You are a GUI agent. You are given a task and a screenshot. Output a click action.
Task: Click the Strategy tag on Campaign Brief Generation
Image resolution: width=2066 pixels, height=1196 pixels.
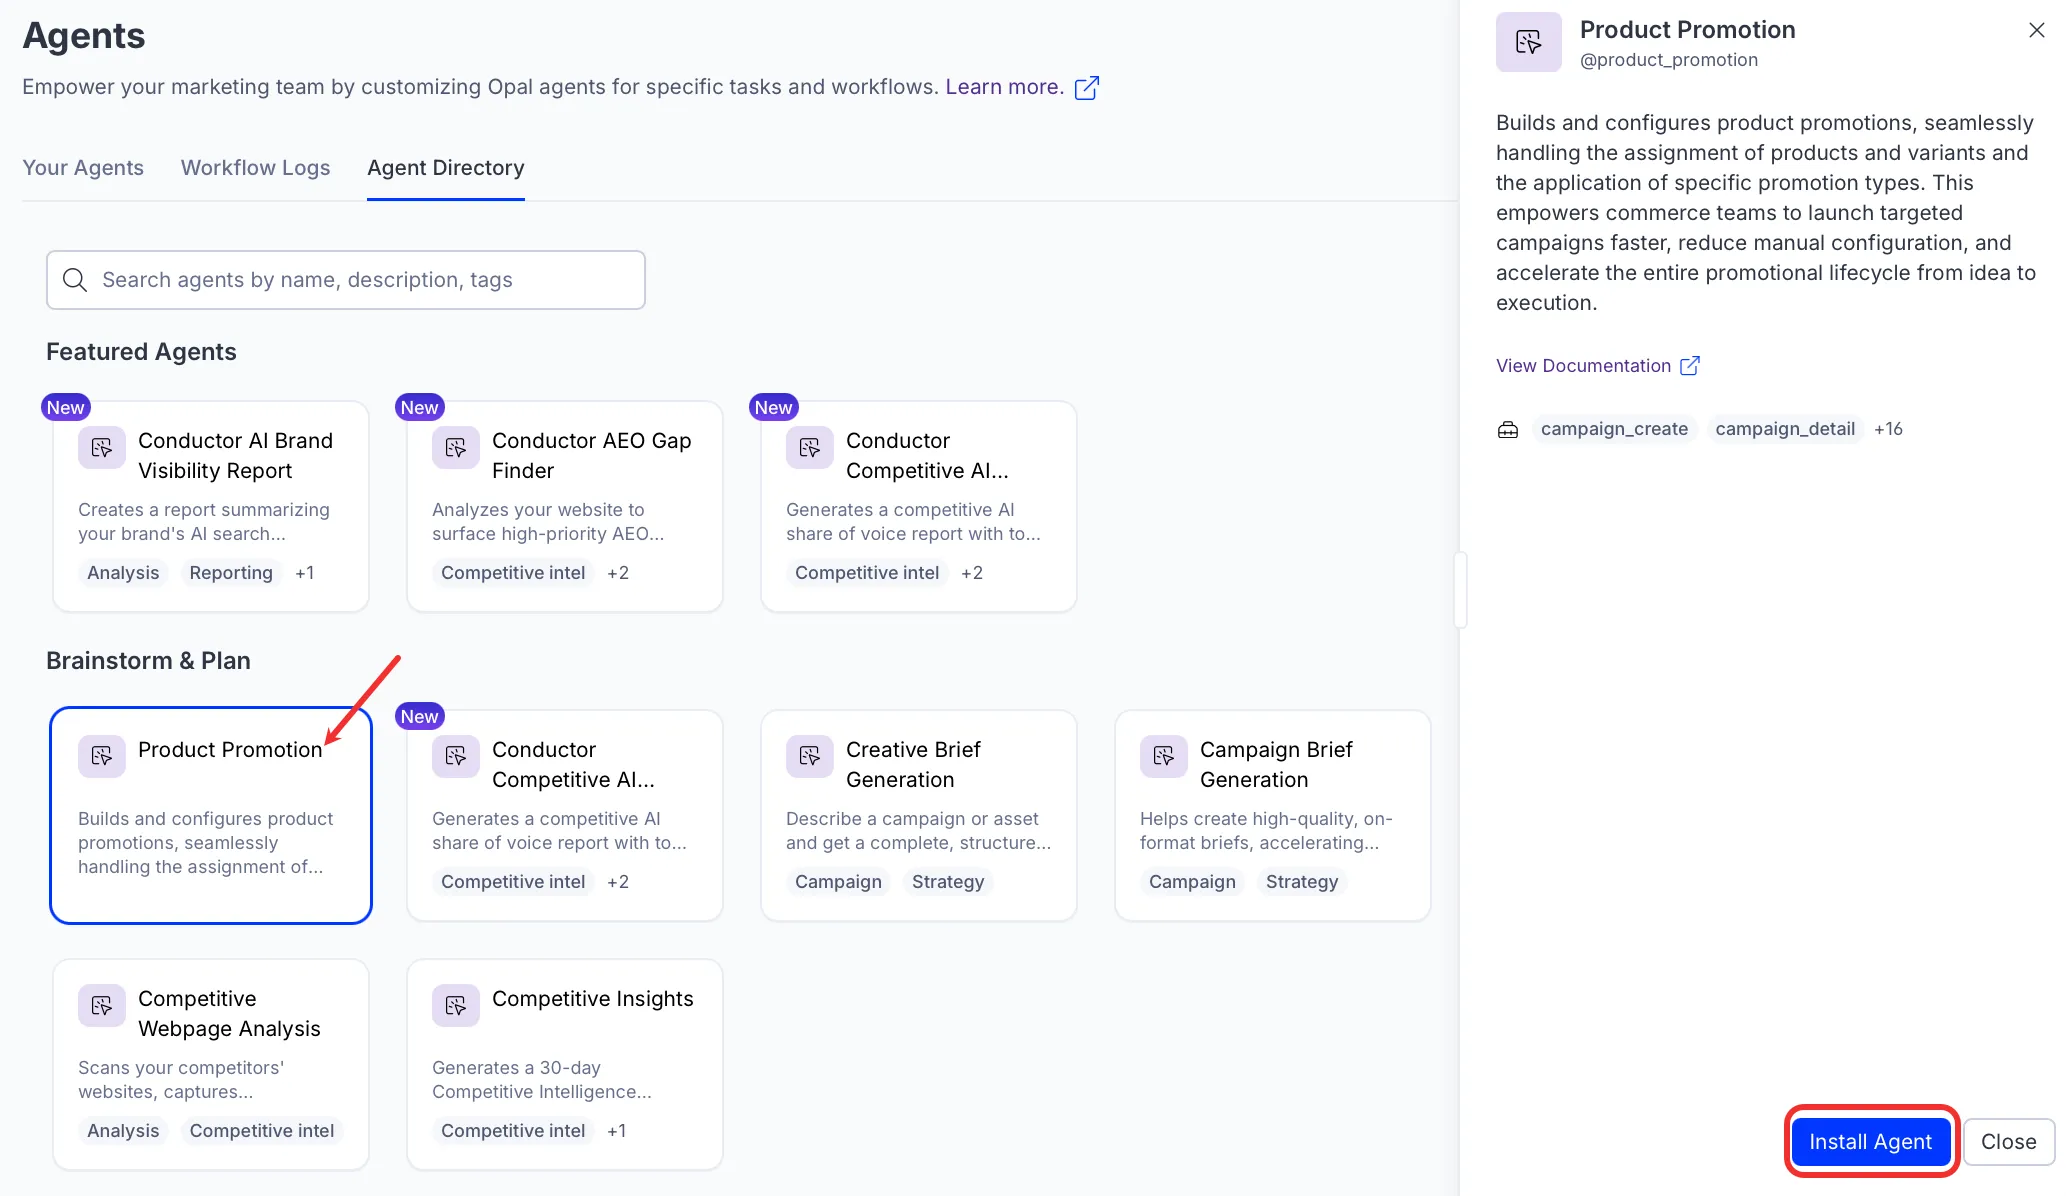[x=1302, y=882]
